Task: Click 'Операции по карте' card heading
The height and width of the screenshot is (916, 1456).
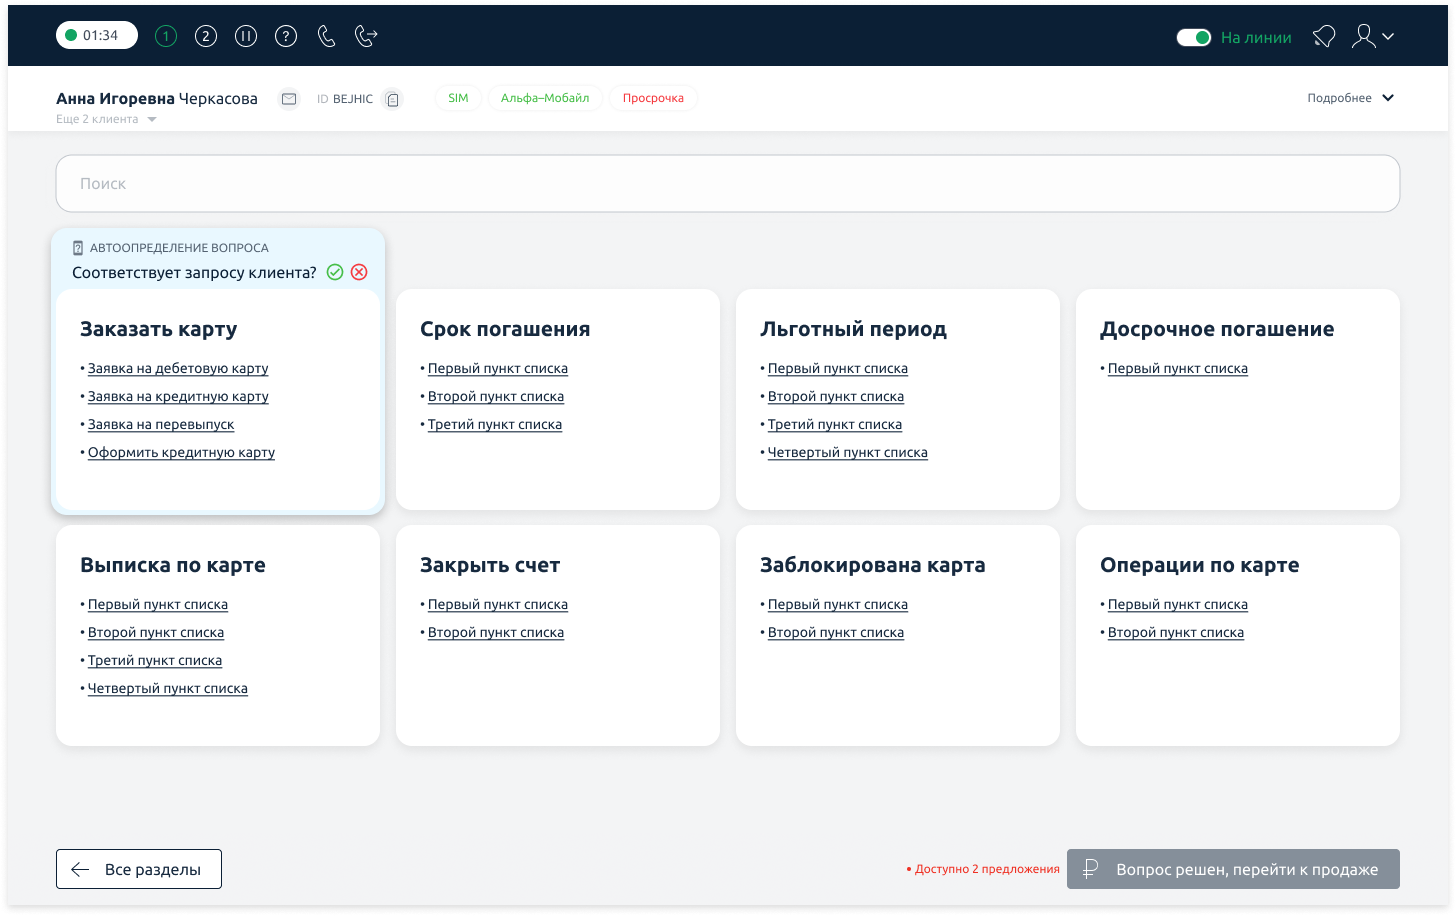Action: 1200,565
